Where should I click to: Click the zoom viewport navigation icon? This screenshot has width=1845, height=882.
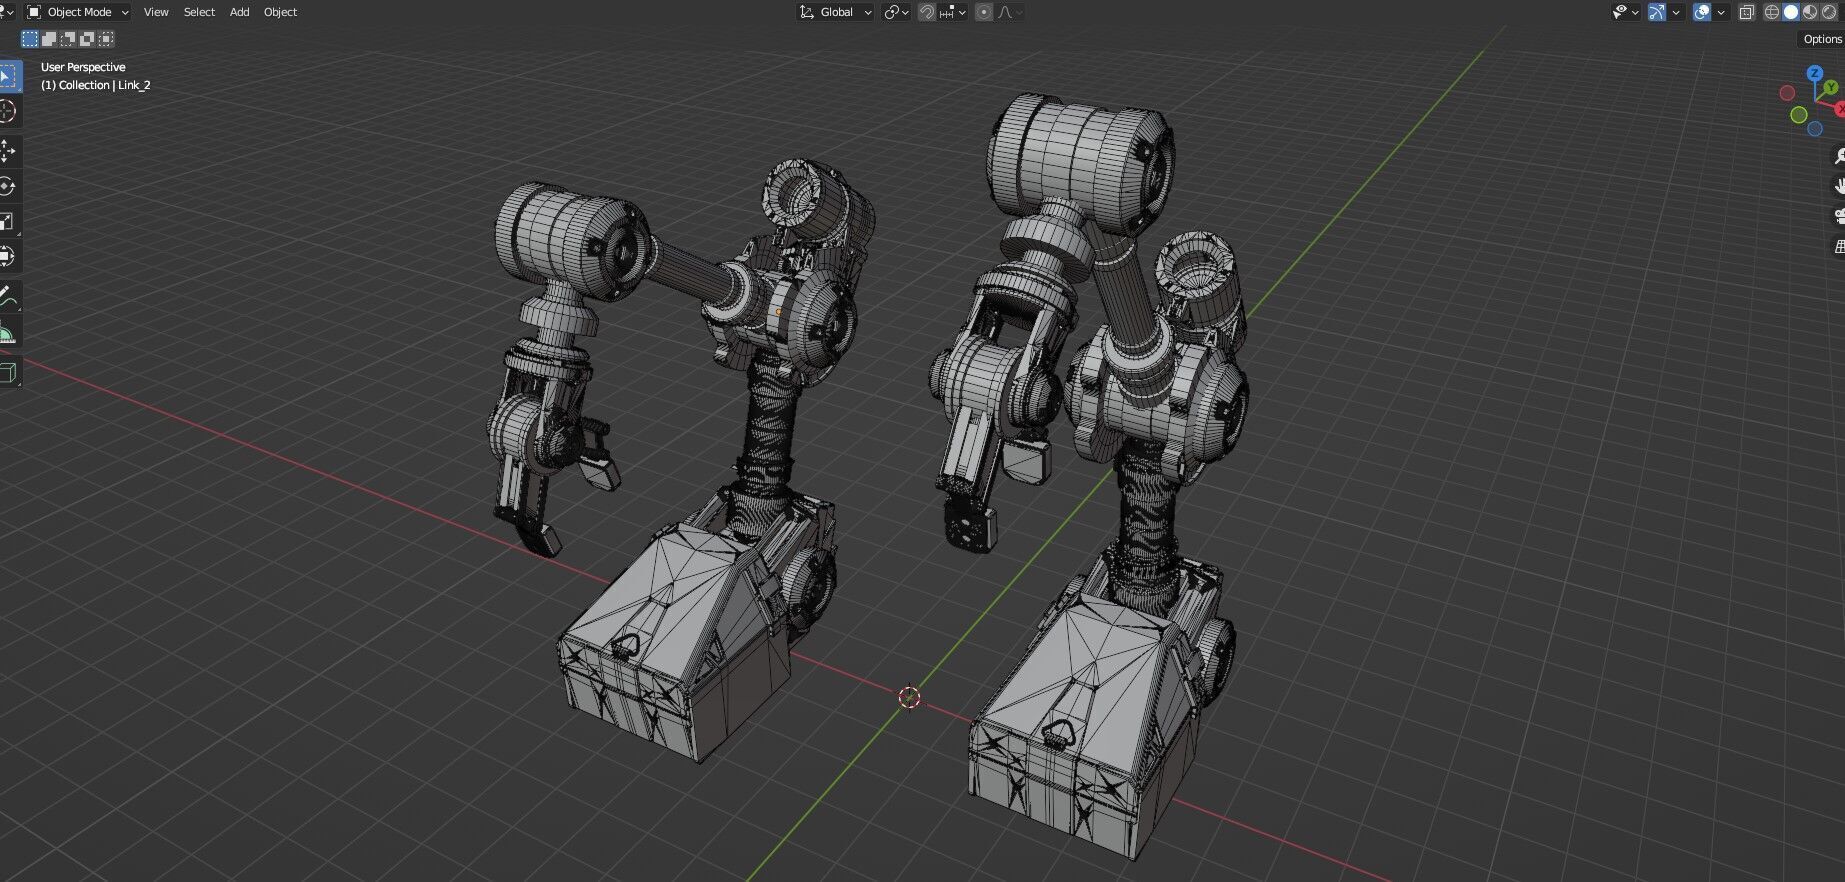coord(1838,156)
